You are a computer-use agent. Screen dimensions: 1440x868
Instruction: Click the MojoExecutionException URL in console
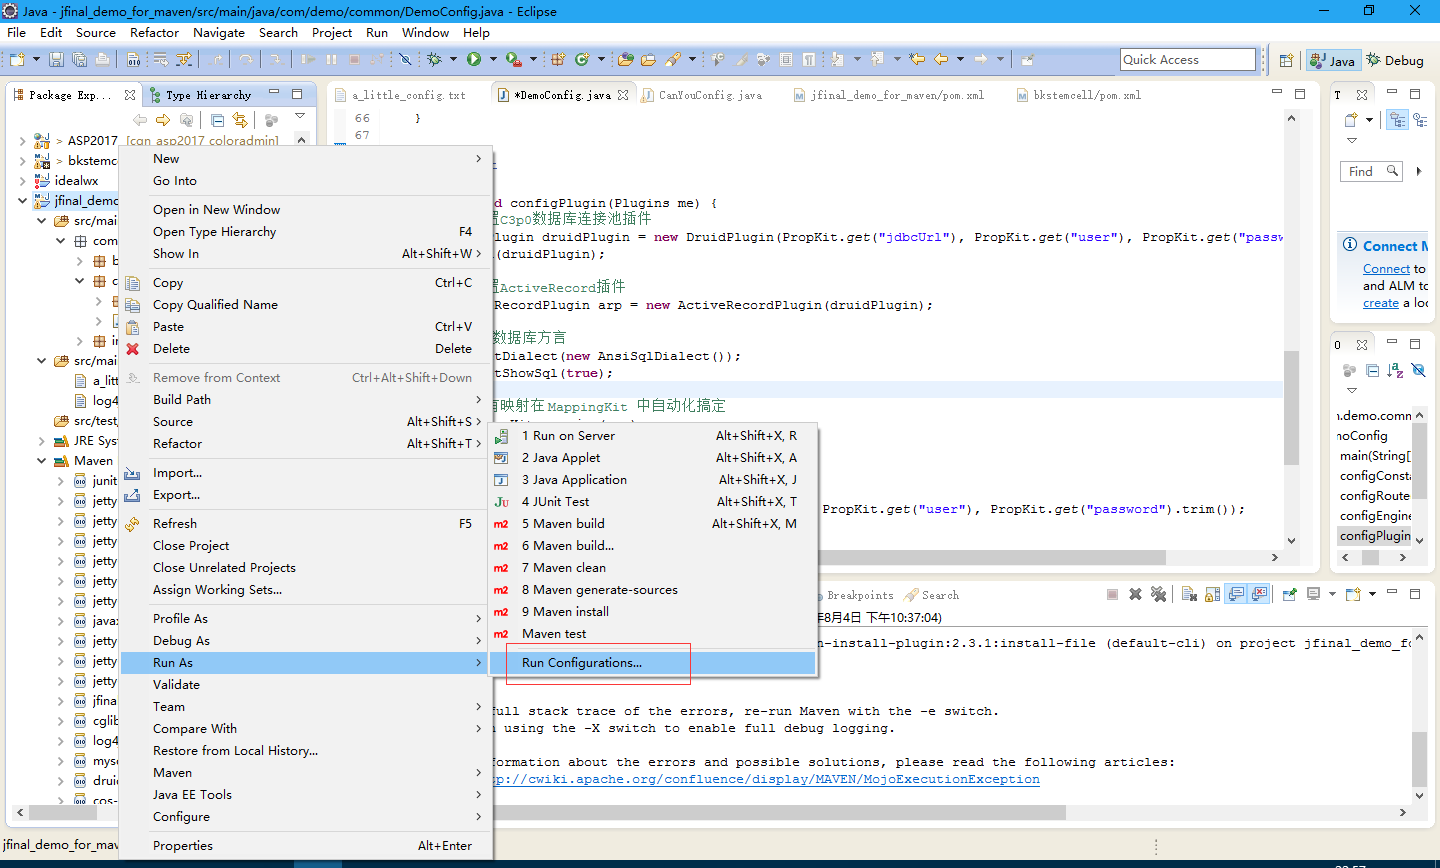coord(765,780)
